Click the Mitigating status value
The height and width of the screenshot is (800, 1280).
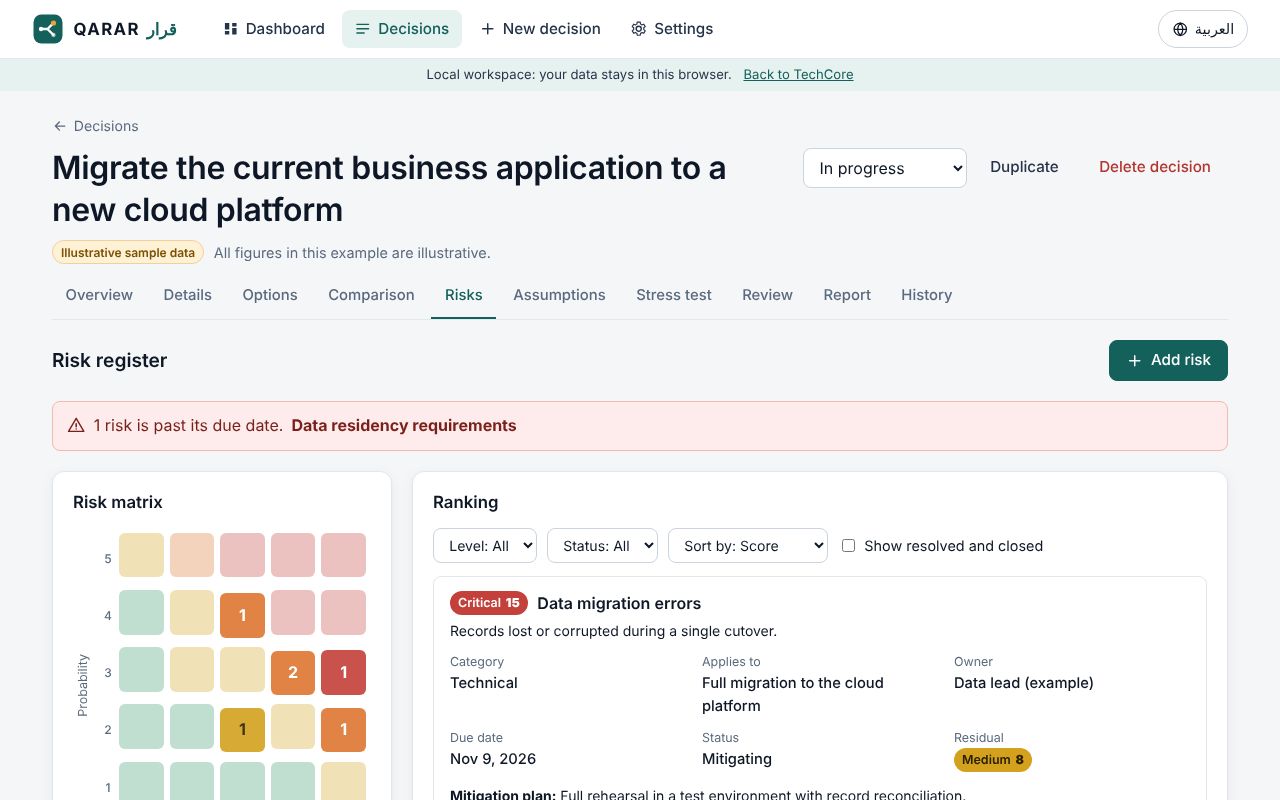point(737,759)
